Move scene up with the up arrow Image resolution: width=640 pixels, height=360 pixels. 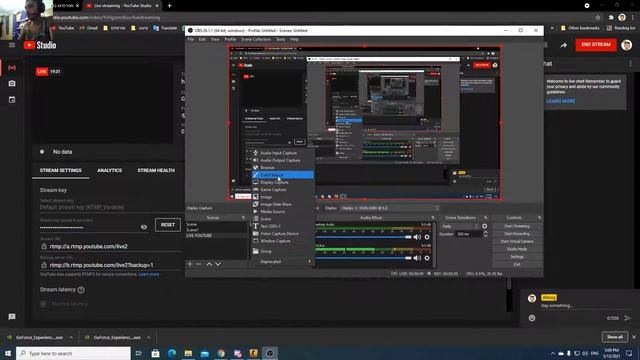tap(209, 264)
